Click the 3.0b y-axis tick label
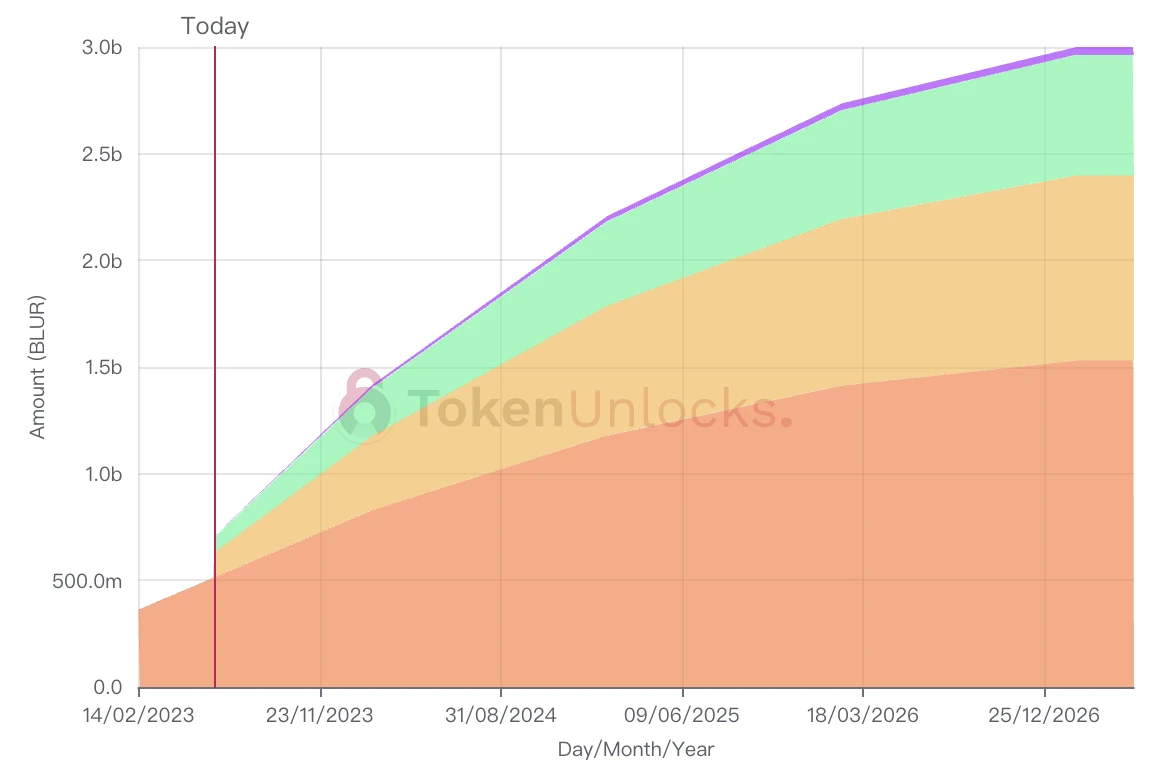The image size is (1168, 776). point(103,47)
